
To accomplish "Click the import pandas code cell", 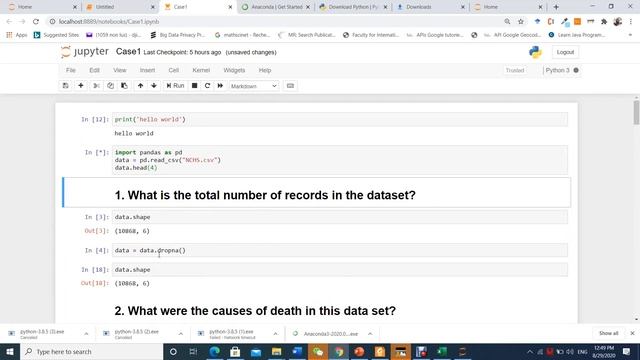I will point(340,160).
